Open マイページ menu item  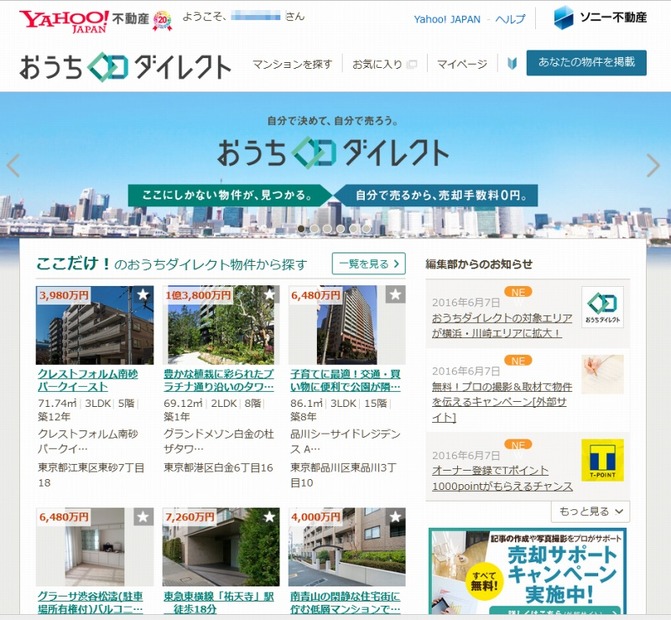[x=462, y=64]
